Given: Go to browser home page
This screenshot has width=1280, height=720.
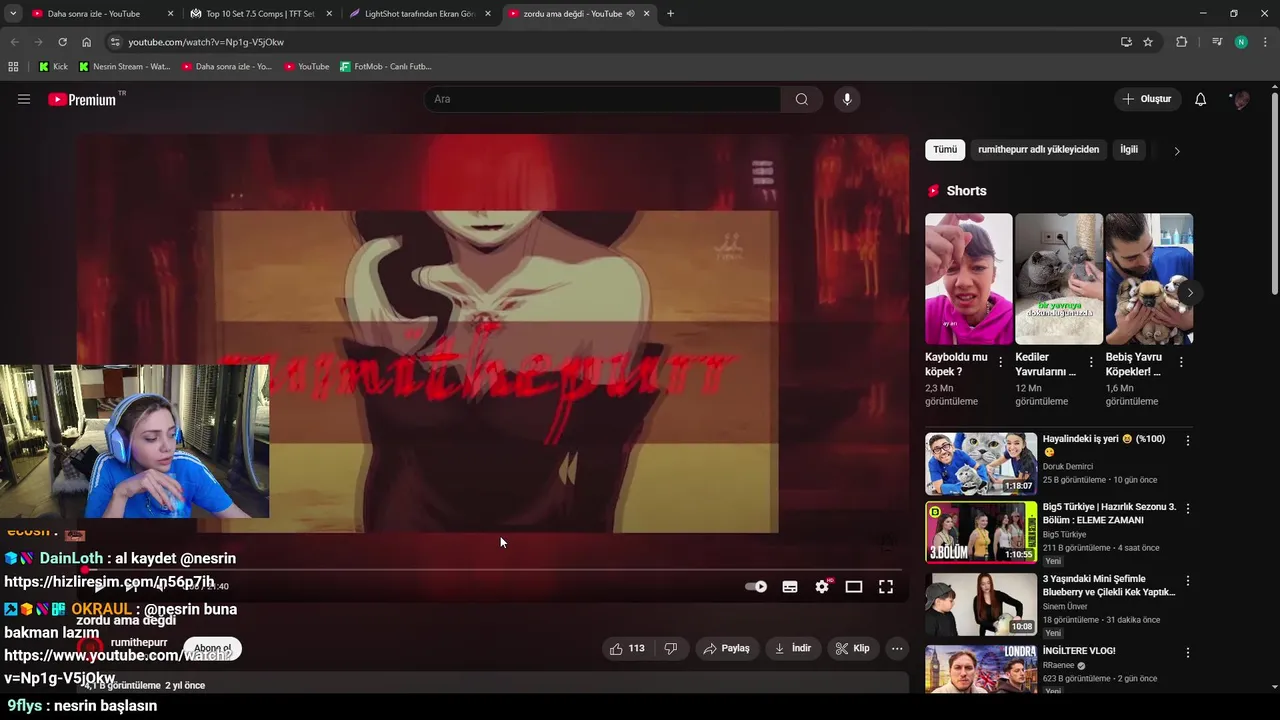Looking at the screenshot, I should pyautogui.click(x=86, y=42).
